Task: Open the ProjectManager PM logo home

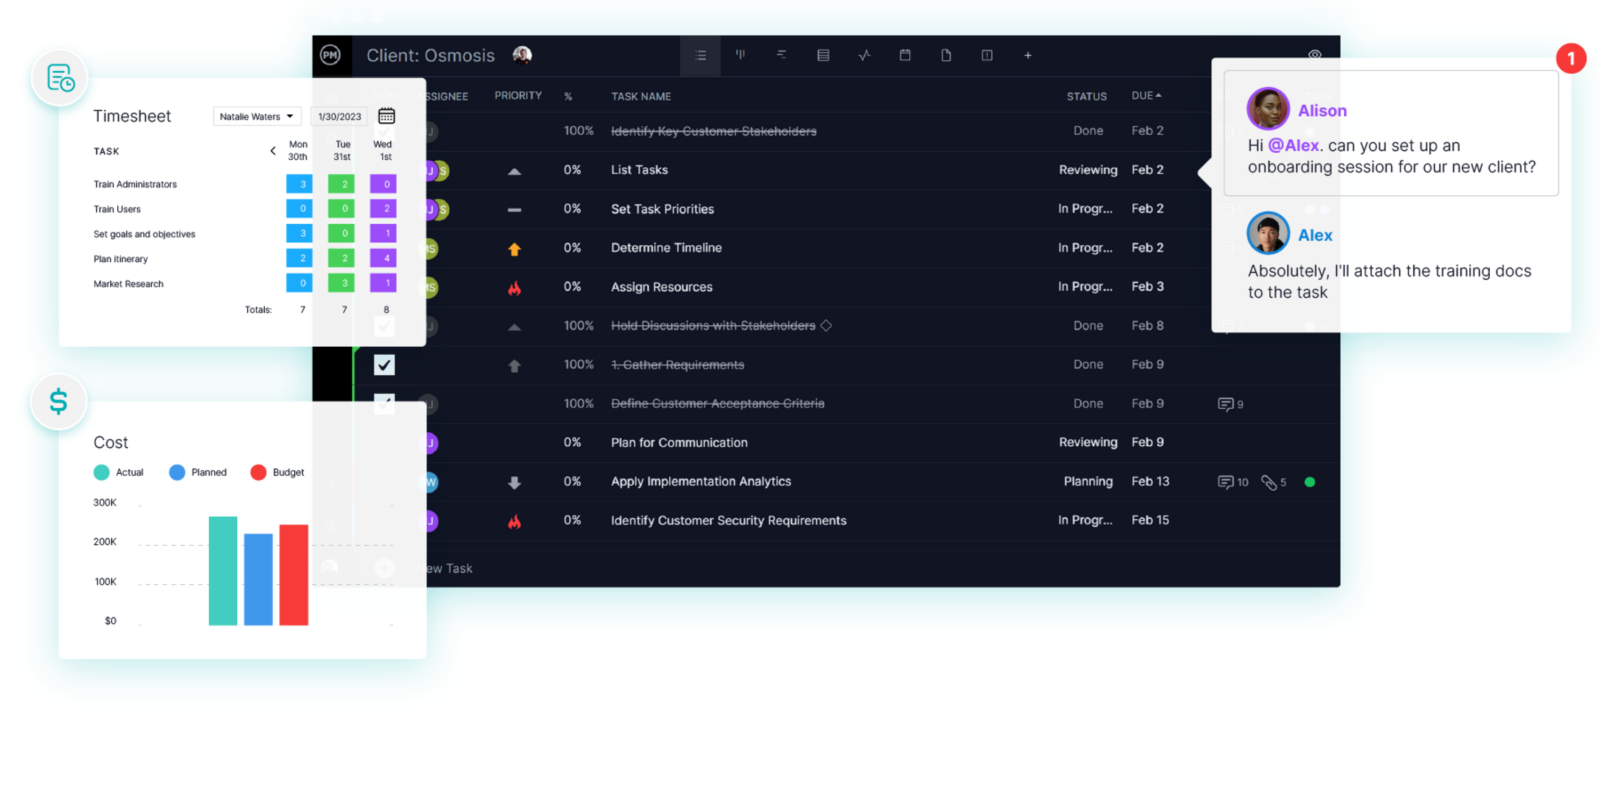Action: point(330,55)
